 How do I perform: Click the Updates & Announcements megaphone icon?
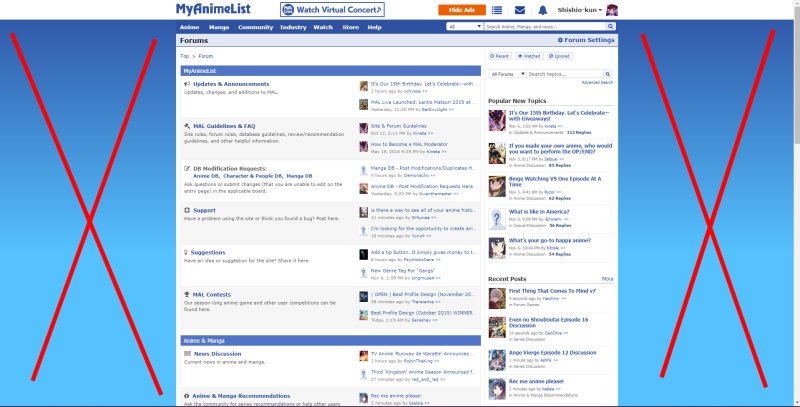pyautogui.click(x=187, y=84)
